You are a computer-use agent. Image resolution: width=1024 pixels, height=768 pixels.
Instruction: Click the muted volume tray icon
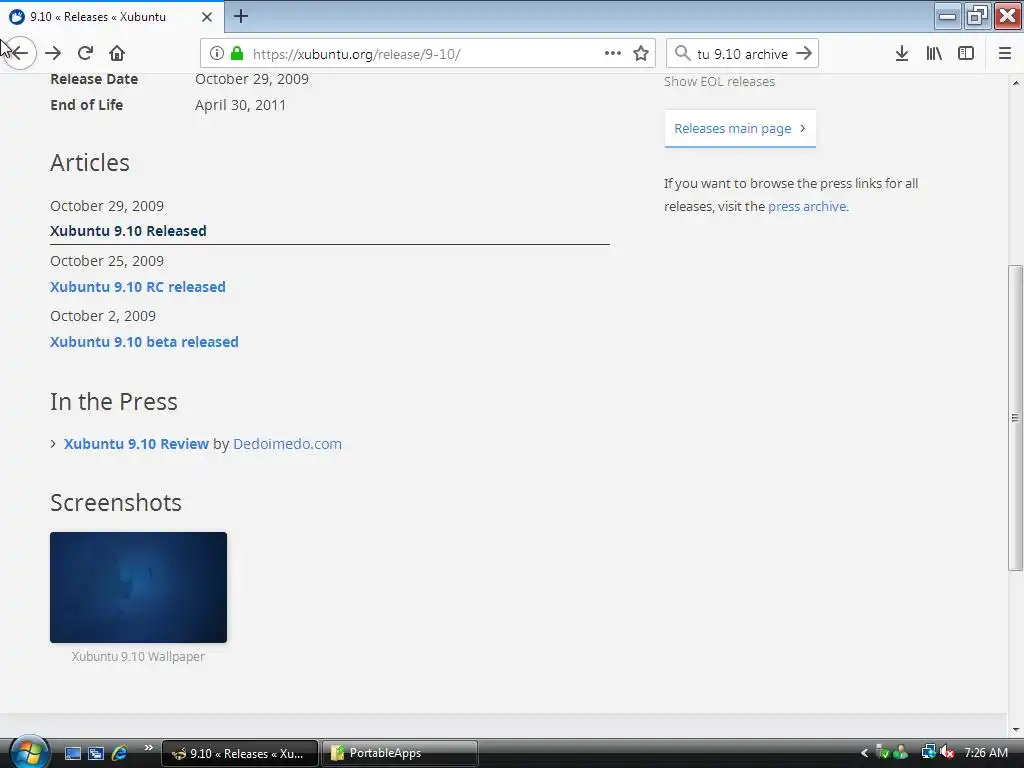pos(947,752)
